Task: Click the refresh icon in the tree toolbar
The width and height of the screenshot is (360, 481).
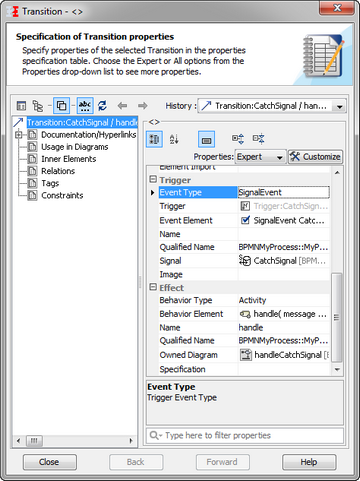Action: (102, 106)
